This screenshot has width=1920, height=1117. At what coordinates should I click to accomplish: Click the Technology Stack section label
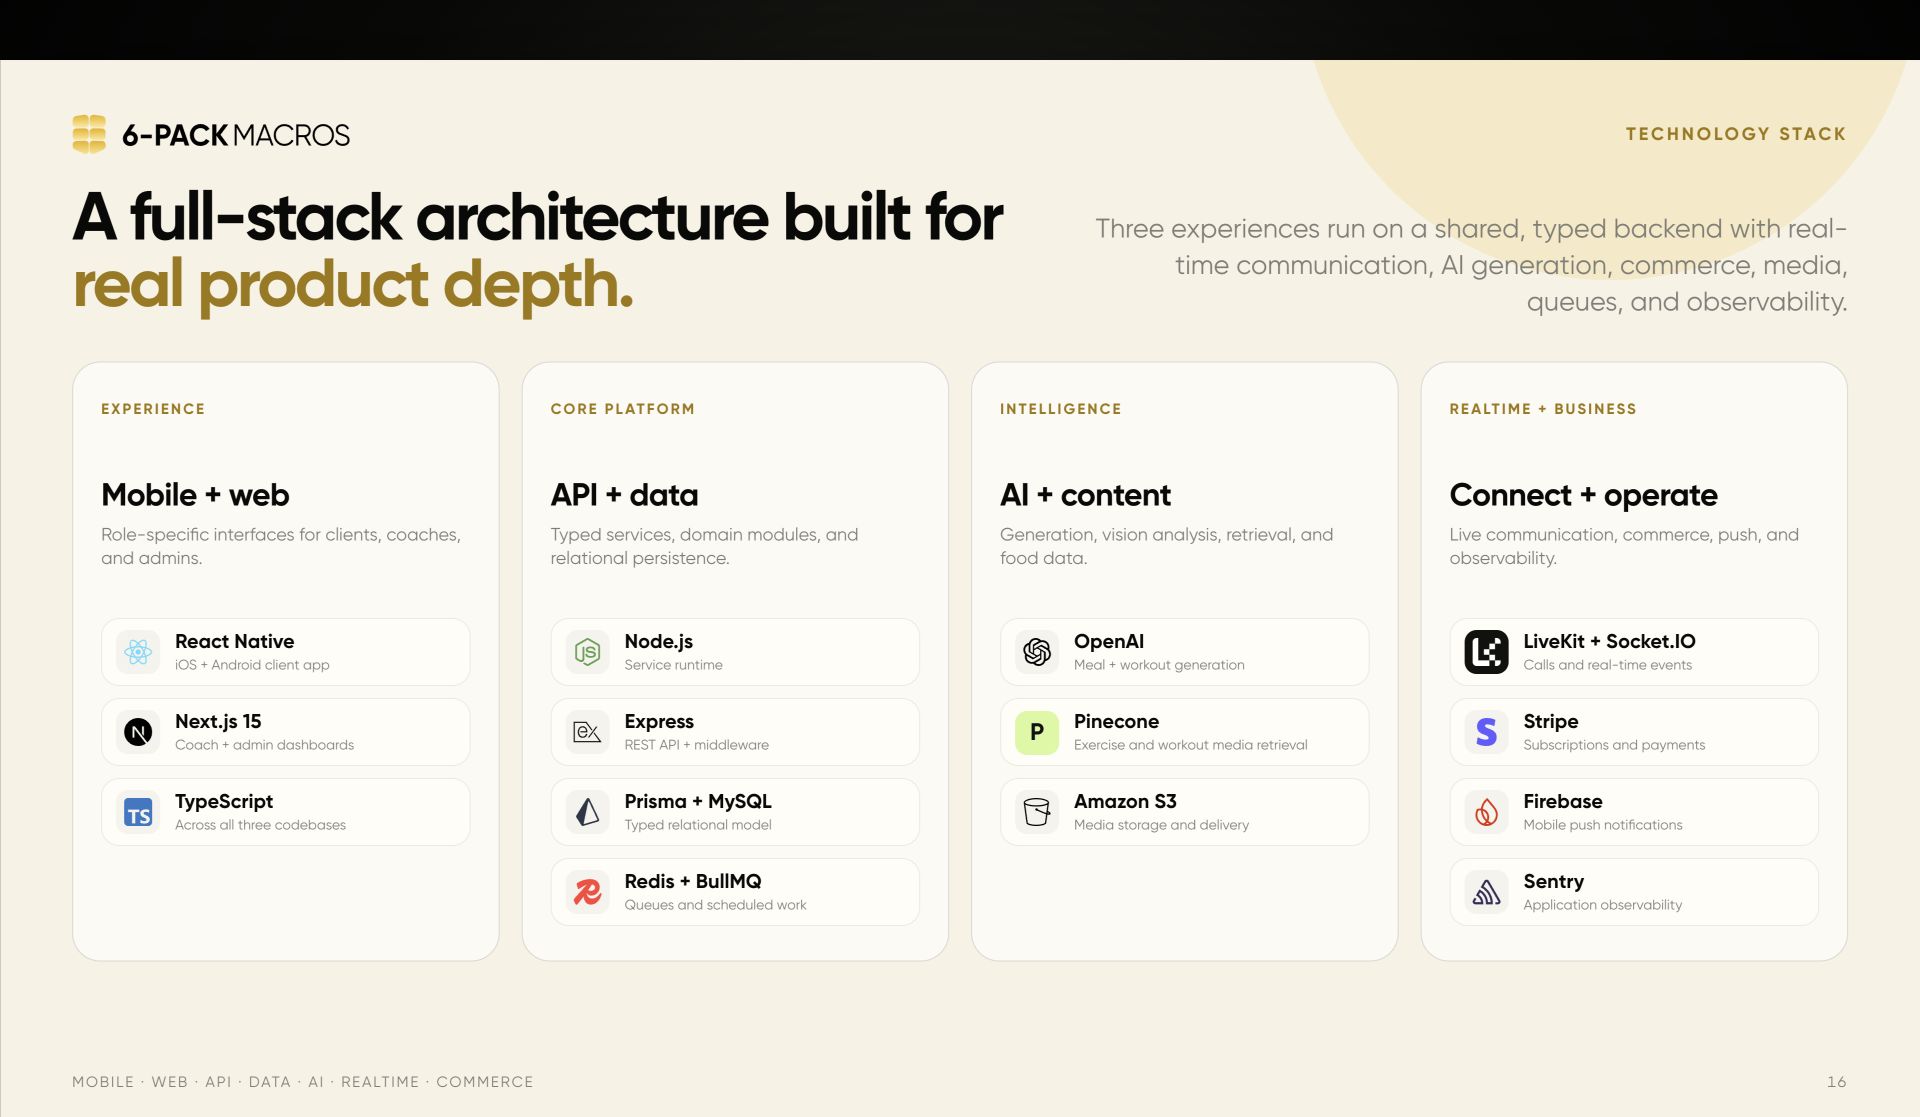tap(1736, 134)
